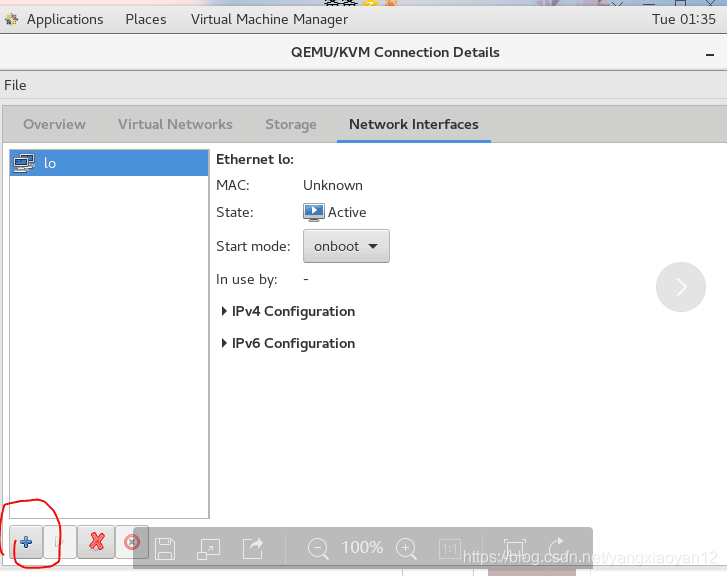Click the fit to screen icon
The image size is (727, 576).
click(515, 549)
